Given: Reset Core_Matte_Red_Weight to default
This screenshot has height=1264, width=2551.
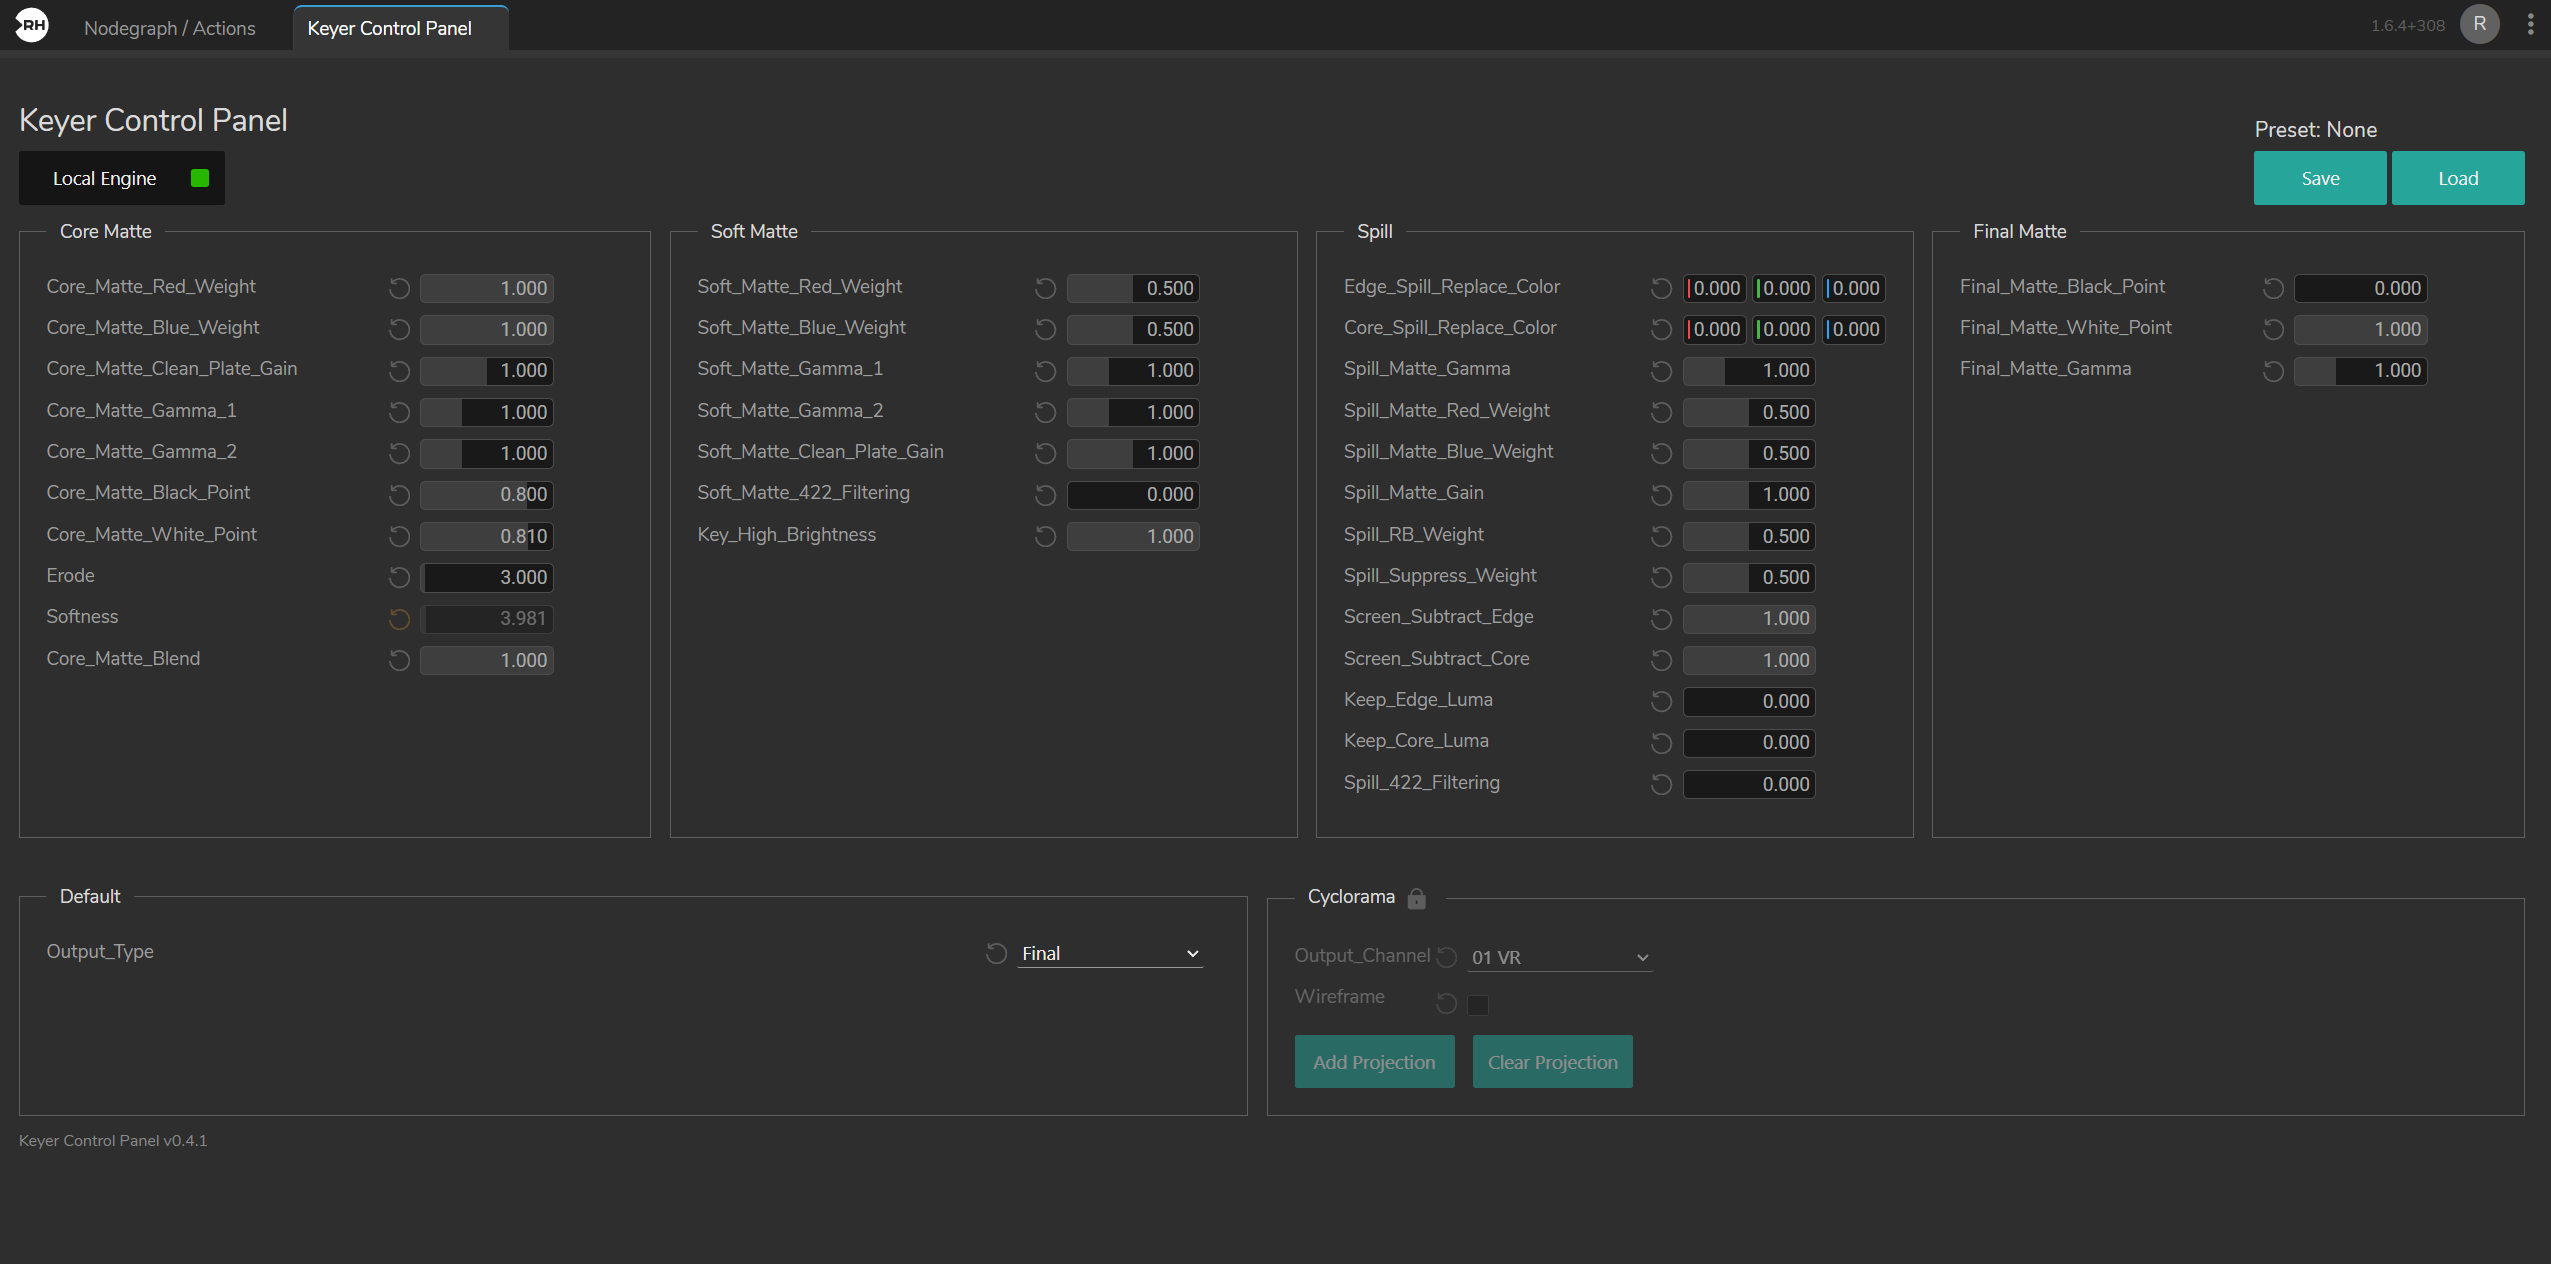Looking at the screenshot, I should [x=398, y=288].
